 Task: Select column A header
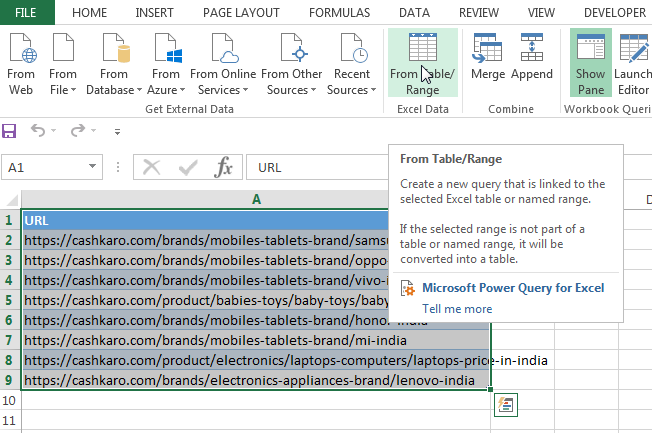coord(256,199)
